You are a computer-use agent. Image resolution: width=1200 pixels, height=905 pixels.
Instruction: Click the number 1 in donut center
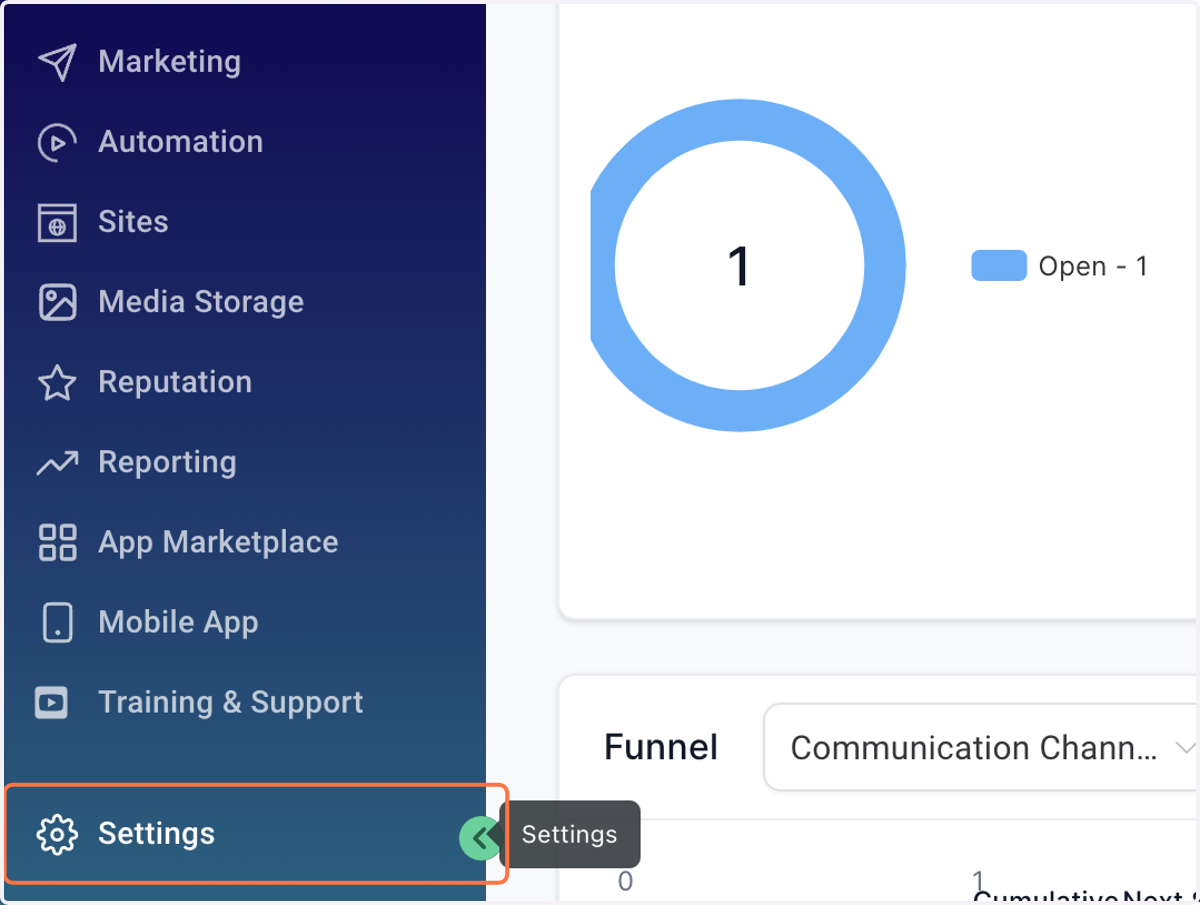point(738,267)
